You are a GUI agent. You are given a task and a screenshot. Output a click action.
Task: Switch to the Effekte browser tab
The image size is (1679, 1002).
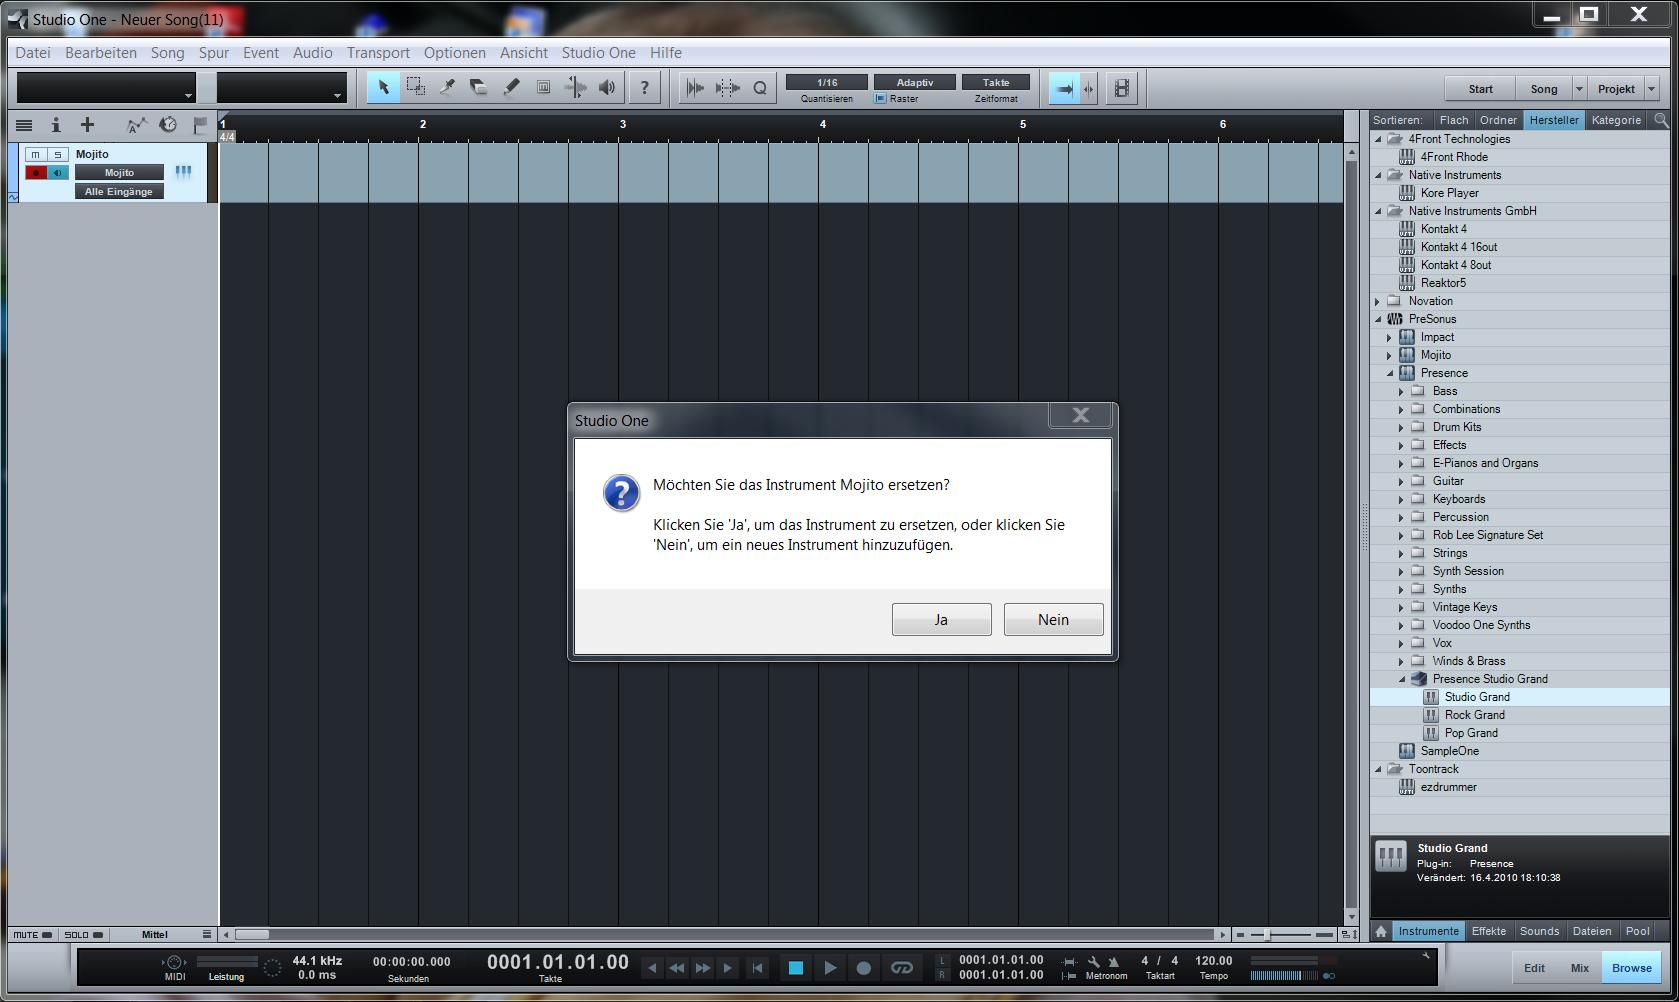tap(1488, 931)
